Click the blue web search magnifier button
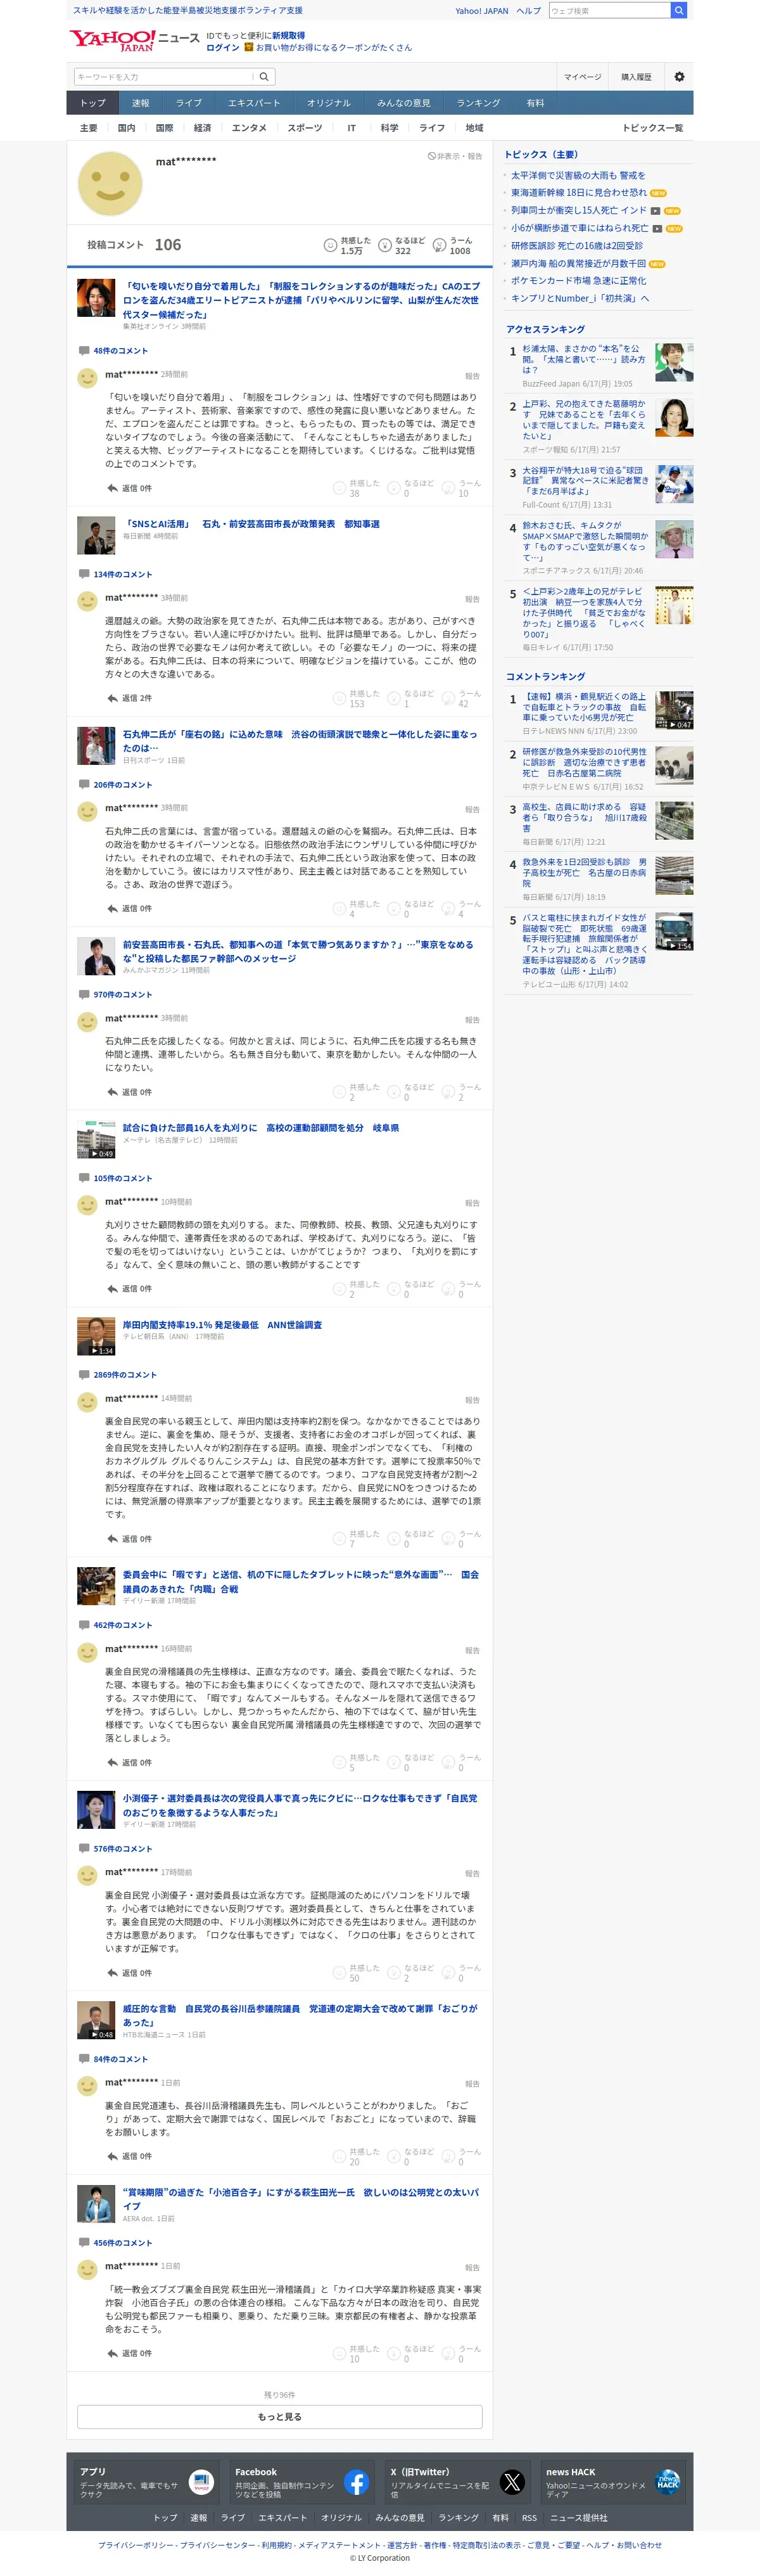 (679, 10)
